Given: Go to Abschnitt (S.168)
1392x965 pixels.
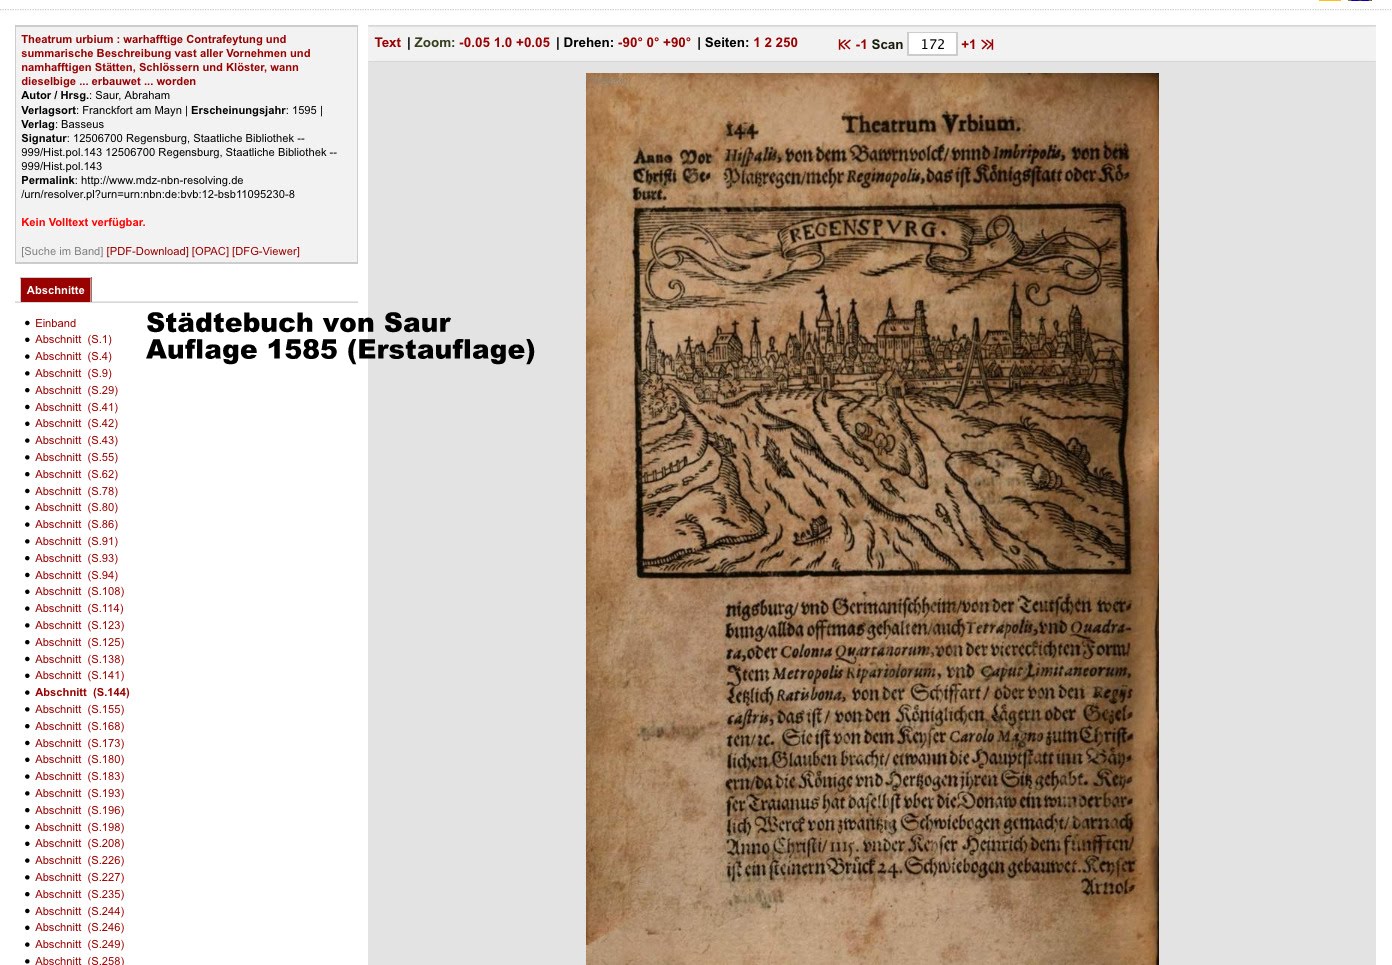Looking at the screenshot, I should (80, 727).
